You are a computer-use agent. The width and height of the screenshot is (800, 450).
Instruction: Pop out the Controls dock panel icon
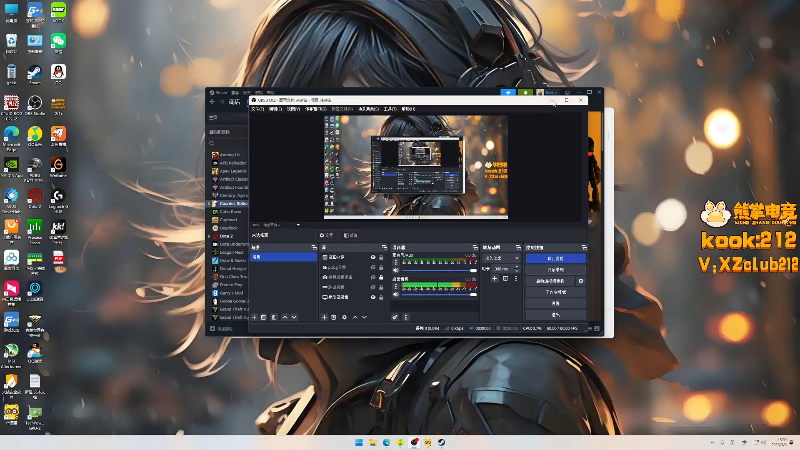[584, 247]
